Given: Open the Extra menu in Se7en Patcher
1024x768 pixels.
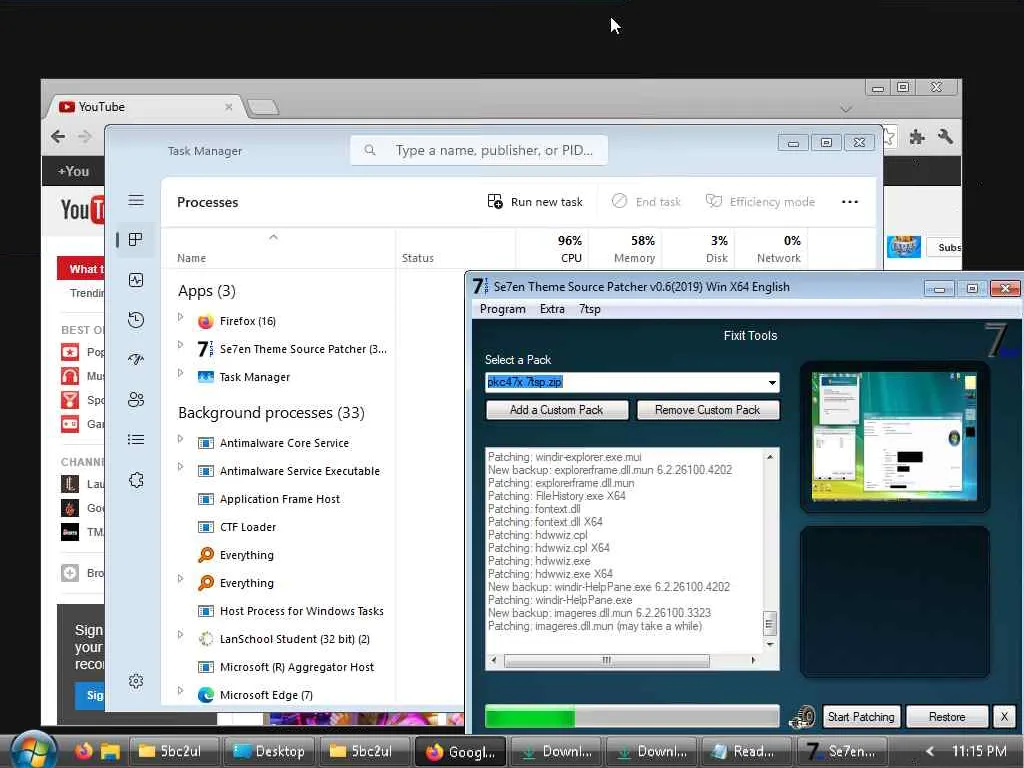Looking at the screenshot, I should (552, 309).
